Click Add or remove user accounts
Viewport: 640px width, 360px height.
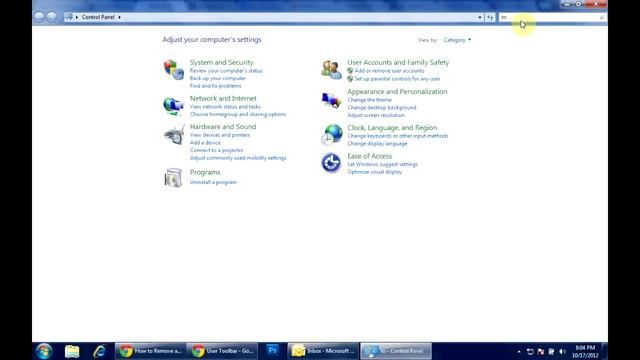click(389, 71)
